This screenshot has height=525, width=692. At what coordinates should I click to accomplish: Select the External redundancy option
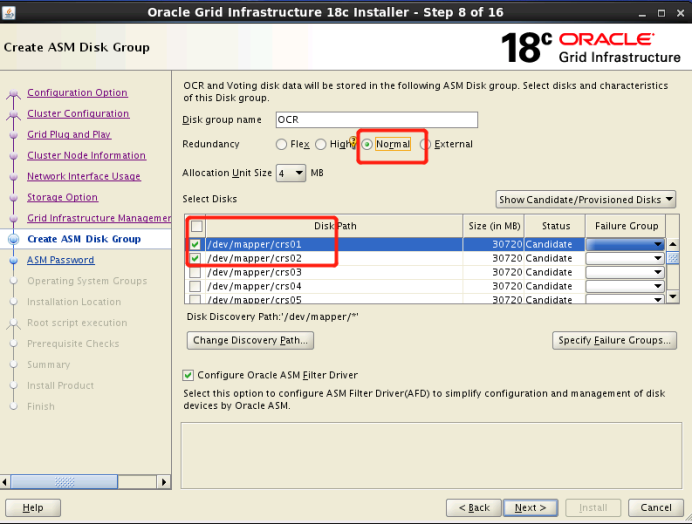coord(425,144)
